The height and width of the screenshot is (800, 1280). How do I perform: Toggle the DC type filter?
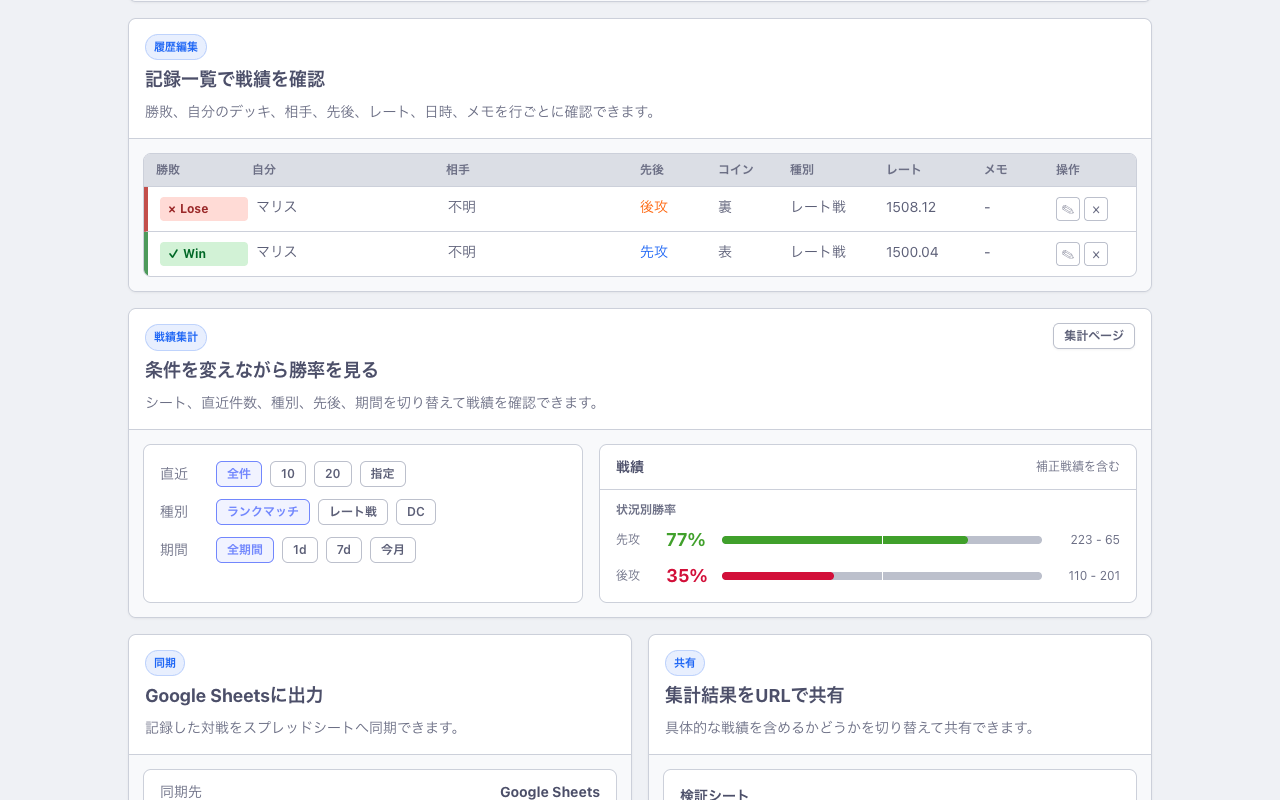pyautogui.click(x=416, y=512)
